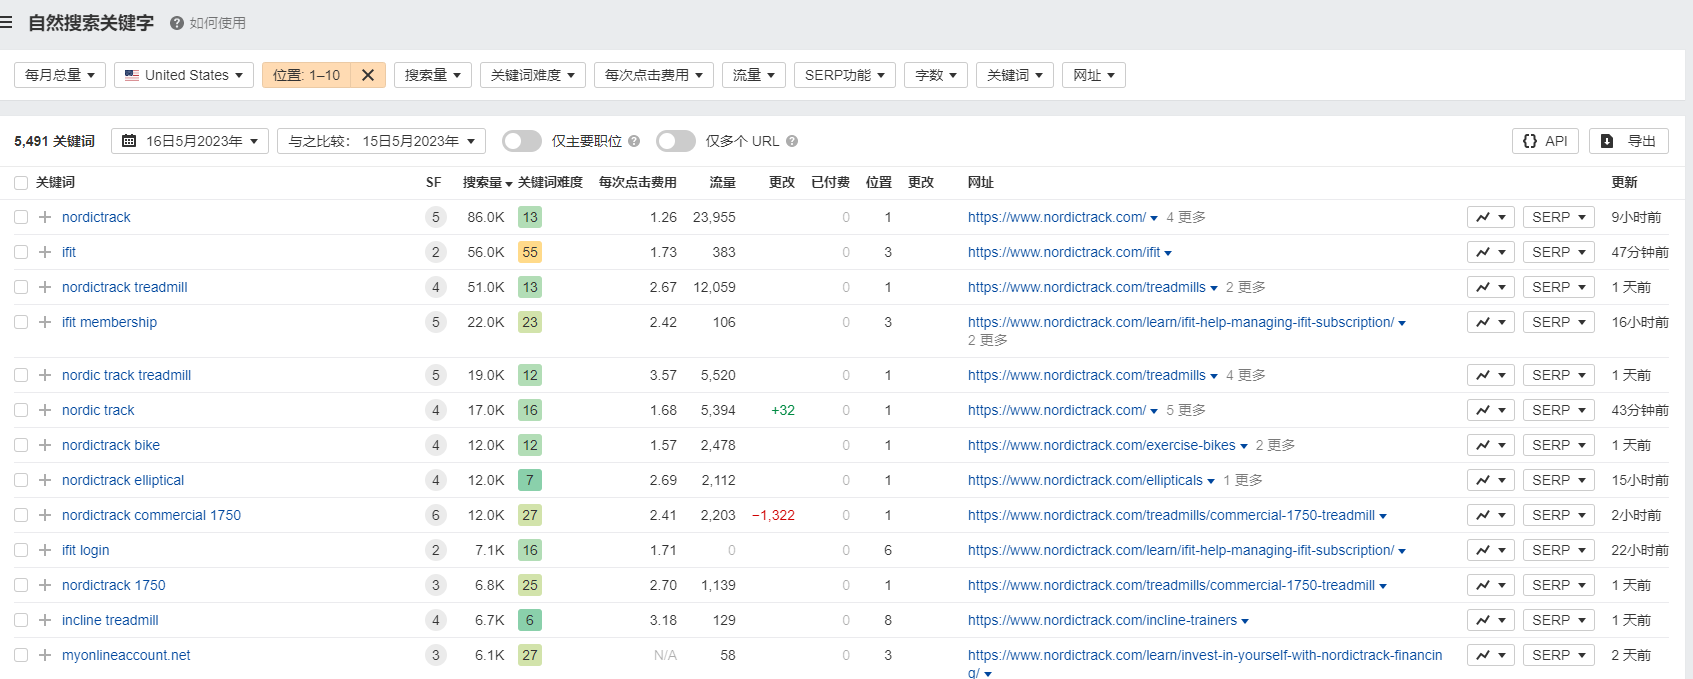Image resolution: width=1693 pixels, height=679 pixels.
Task: Open SERP dropdown for nordictrack bike row
Action: click(x=1559, y=445)
